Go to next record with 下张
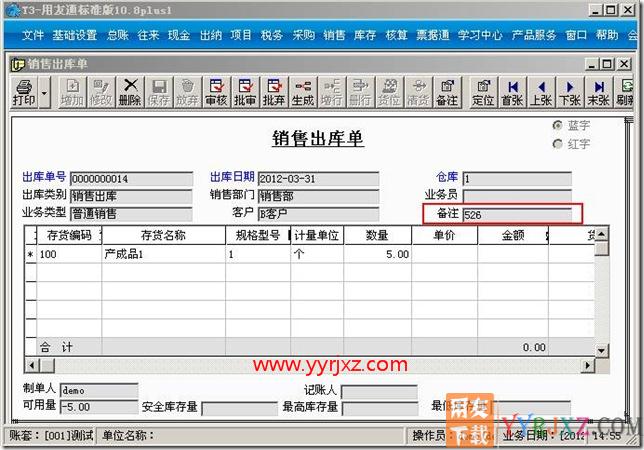 570,93
